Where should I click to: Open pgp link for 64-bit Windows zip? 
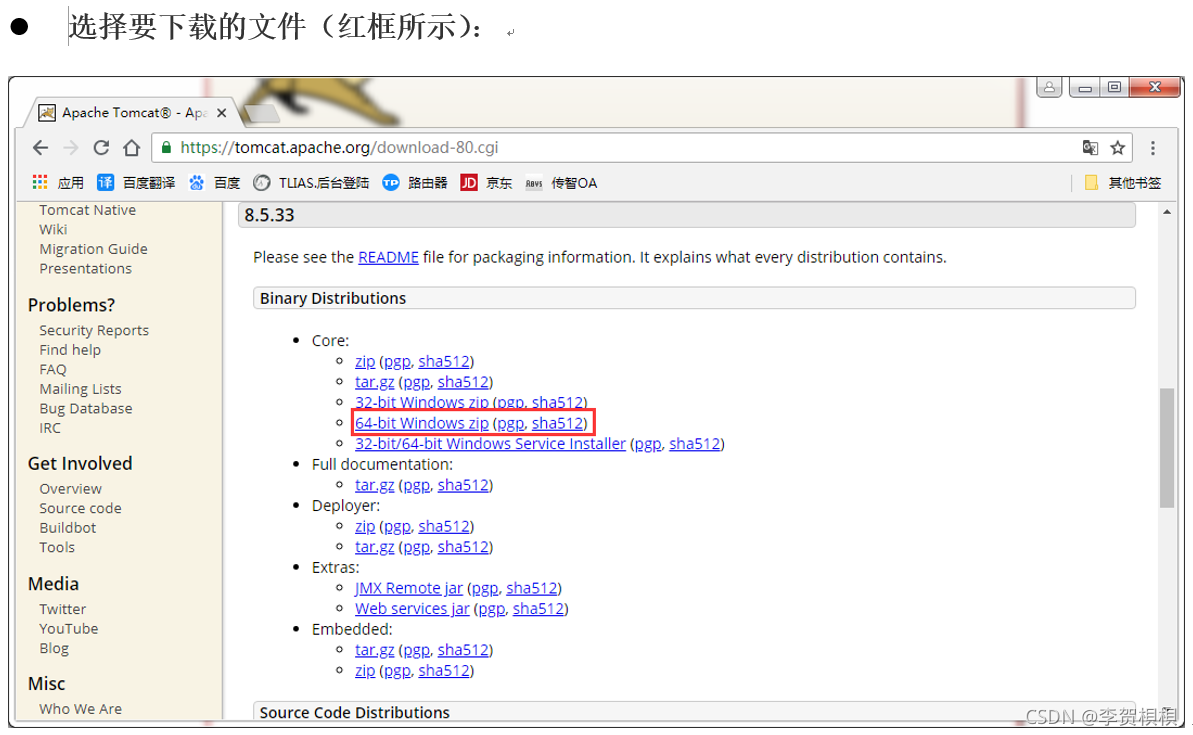(x=511, y=423)
